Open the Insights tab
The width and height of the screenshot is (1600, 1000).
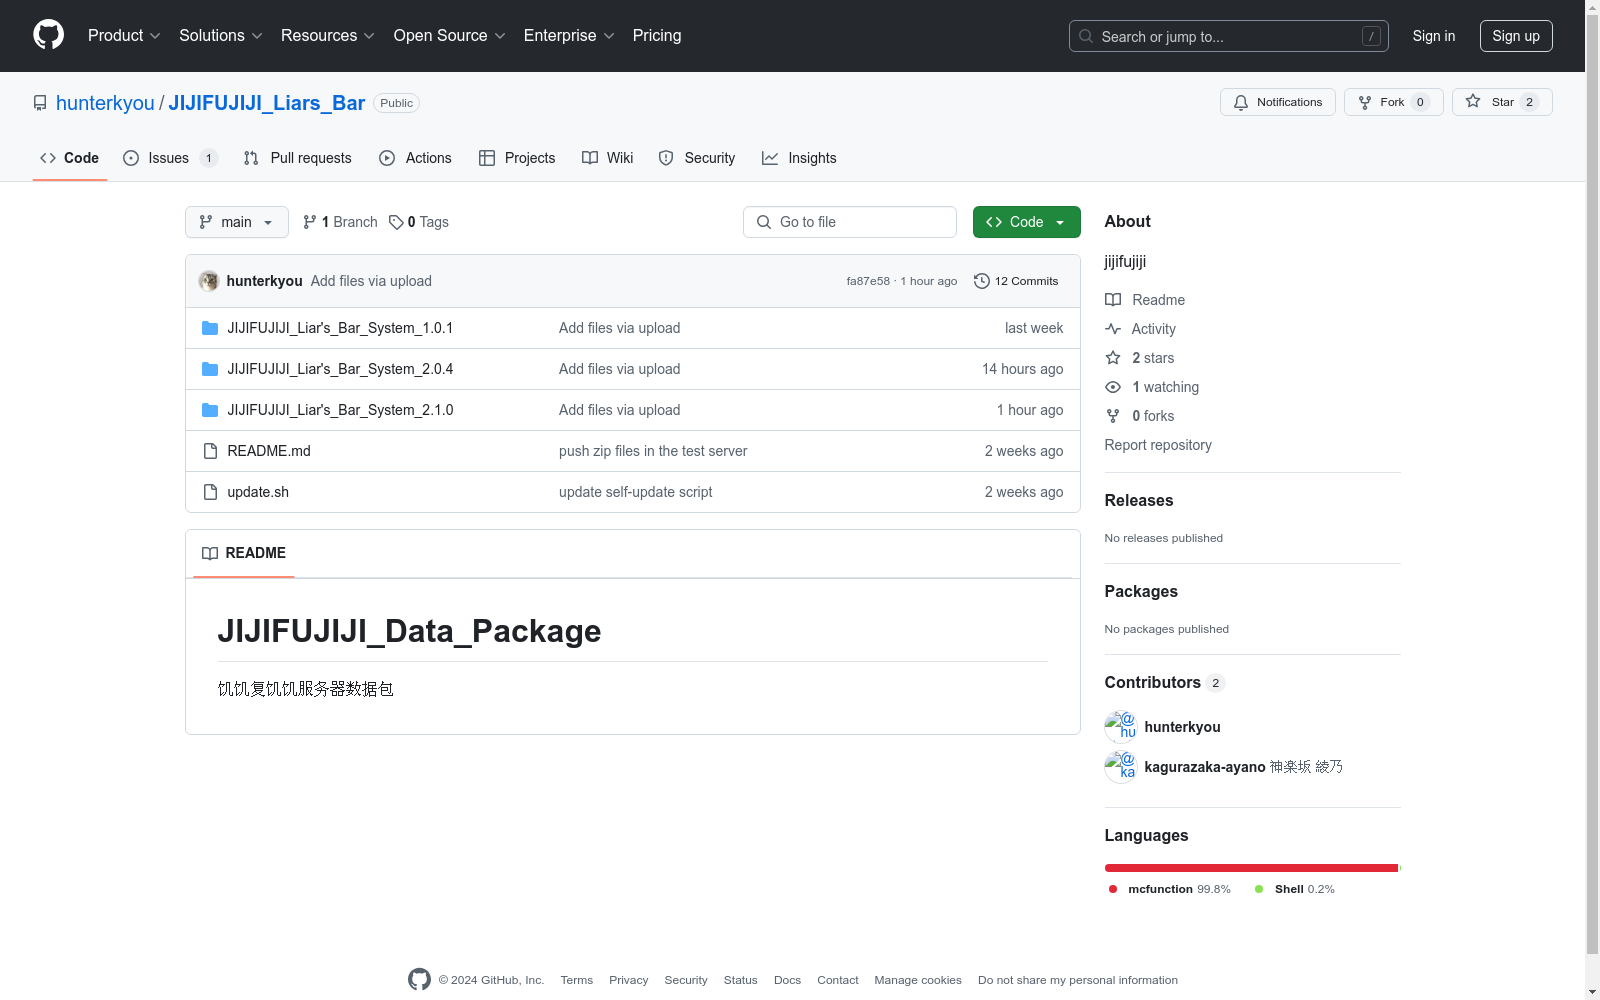click(799, 158)
